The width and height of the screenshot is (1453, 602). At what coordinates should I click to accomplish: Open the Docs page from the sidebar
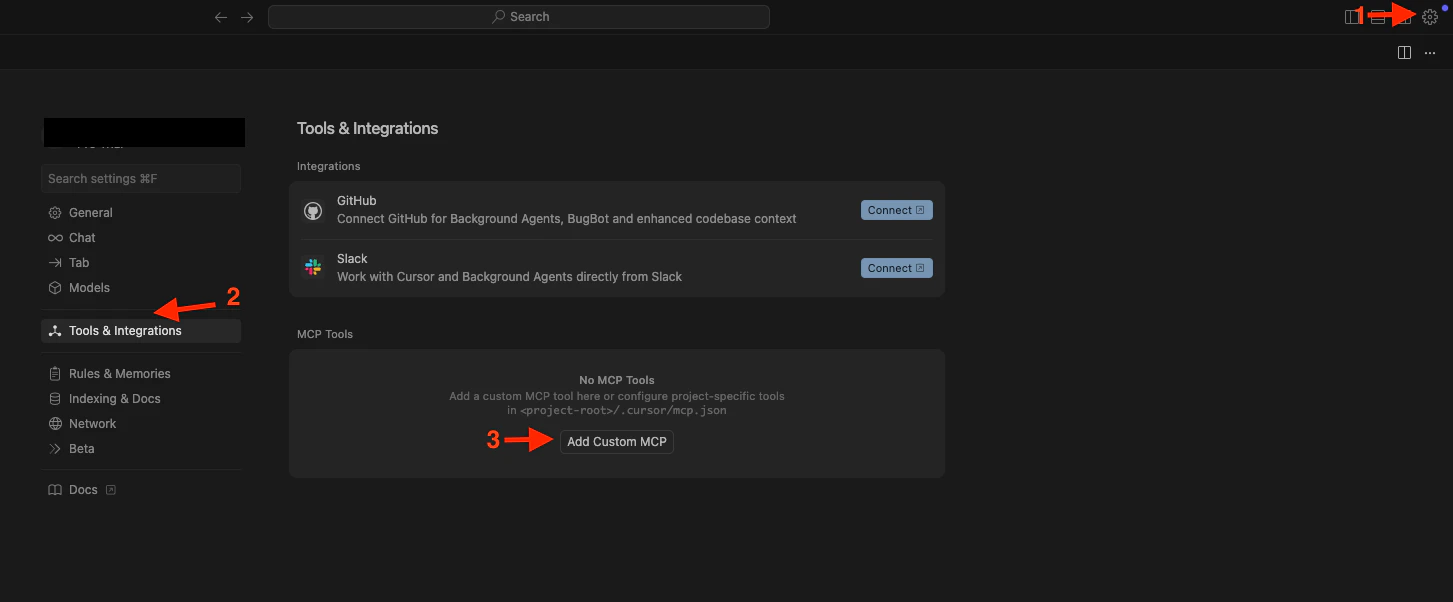(83, 489)
